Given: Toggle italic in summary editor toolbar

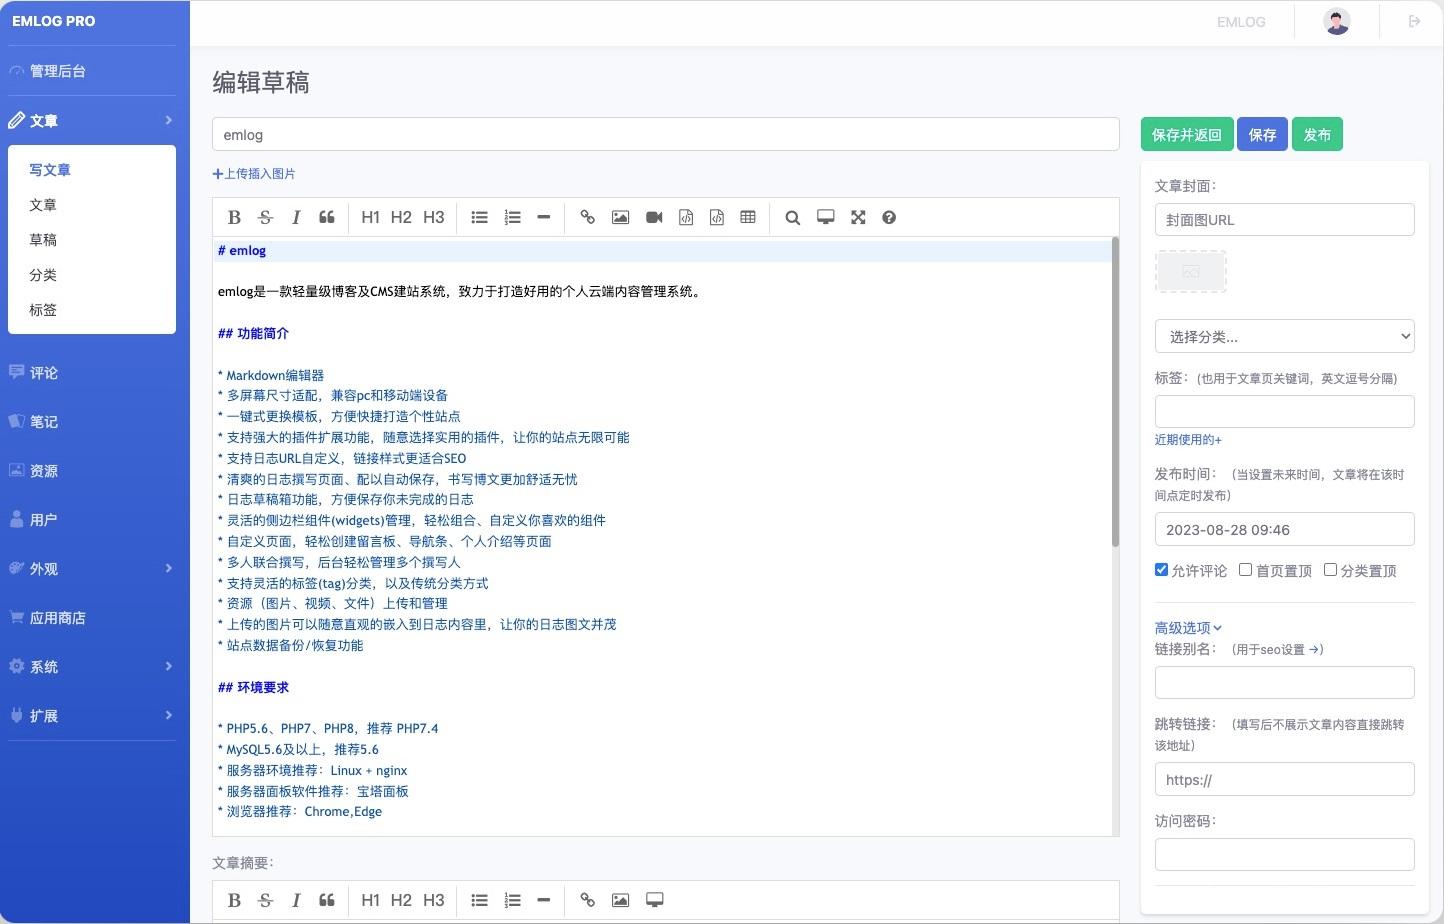Looking at the screenshot, I should point(296,900).
